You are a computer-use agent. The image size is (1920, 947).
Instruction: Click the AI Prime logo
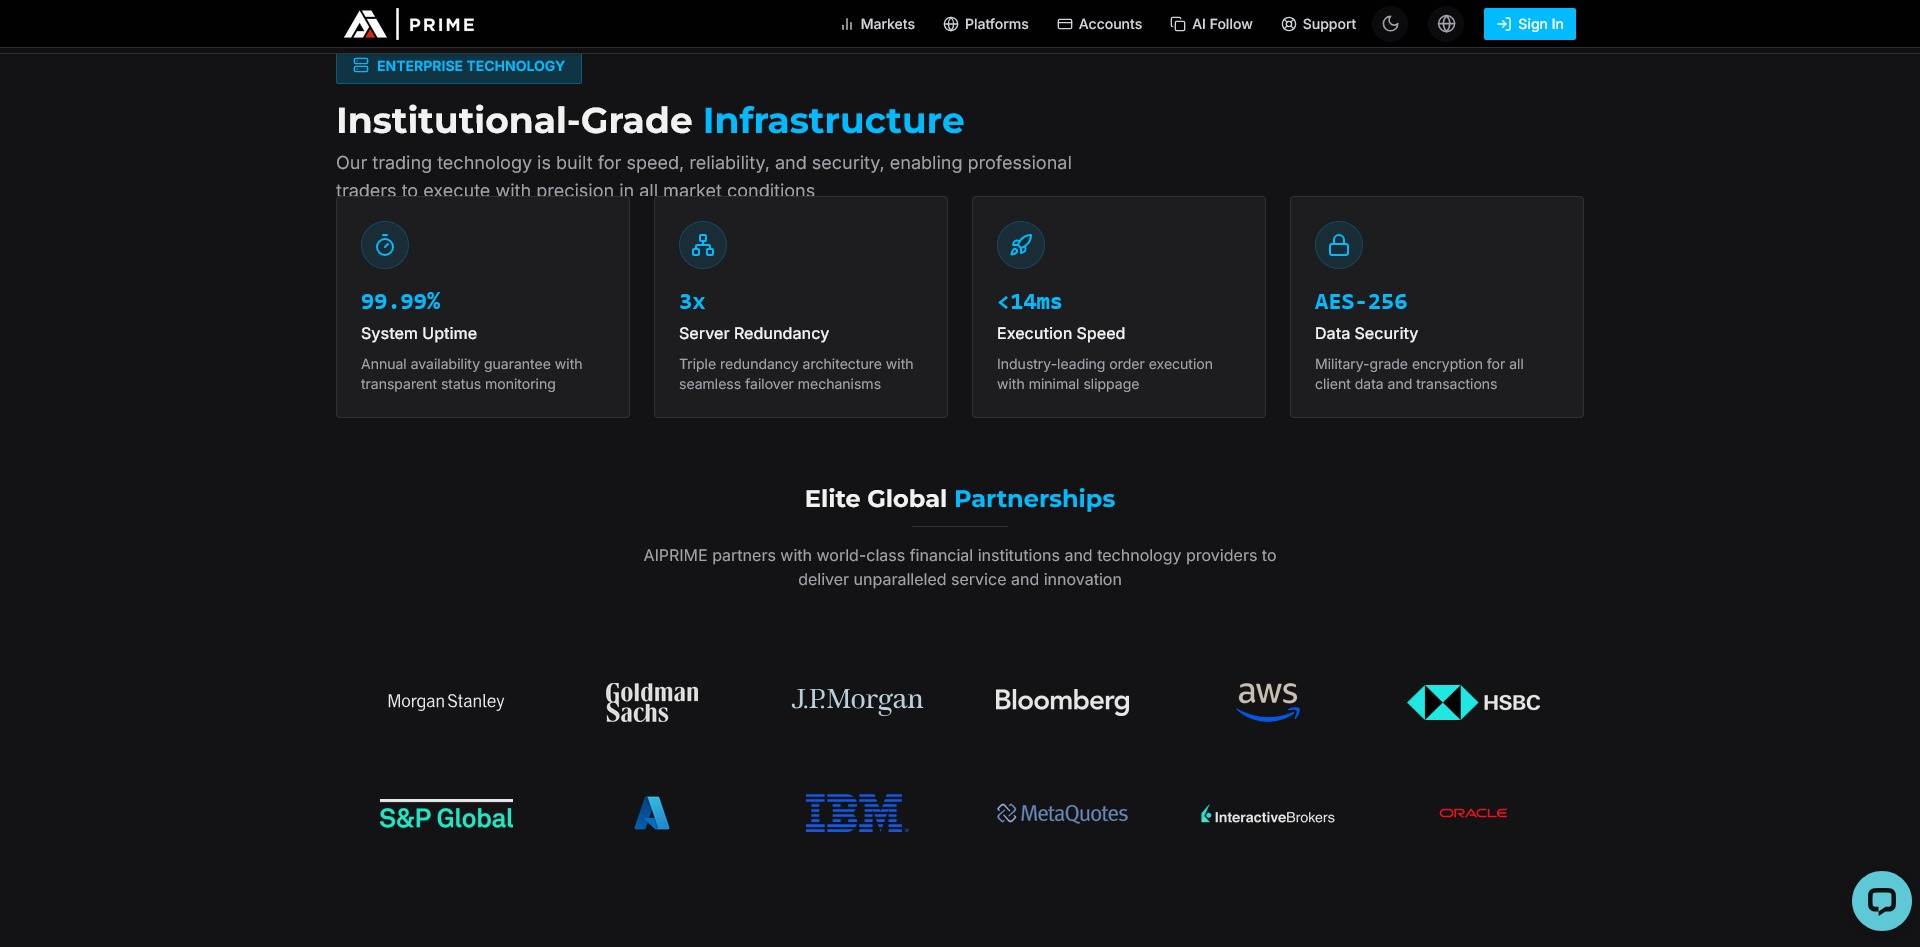pyautogui.click(x=409, y=24)
